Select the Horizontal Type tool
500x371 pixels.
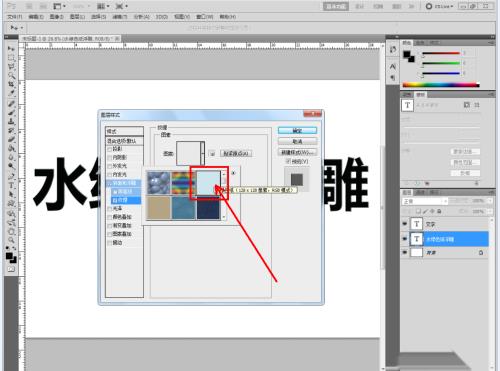click(11, 185)
